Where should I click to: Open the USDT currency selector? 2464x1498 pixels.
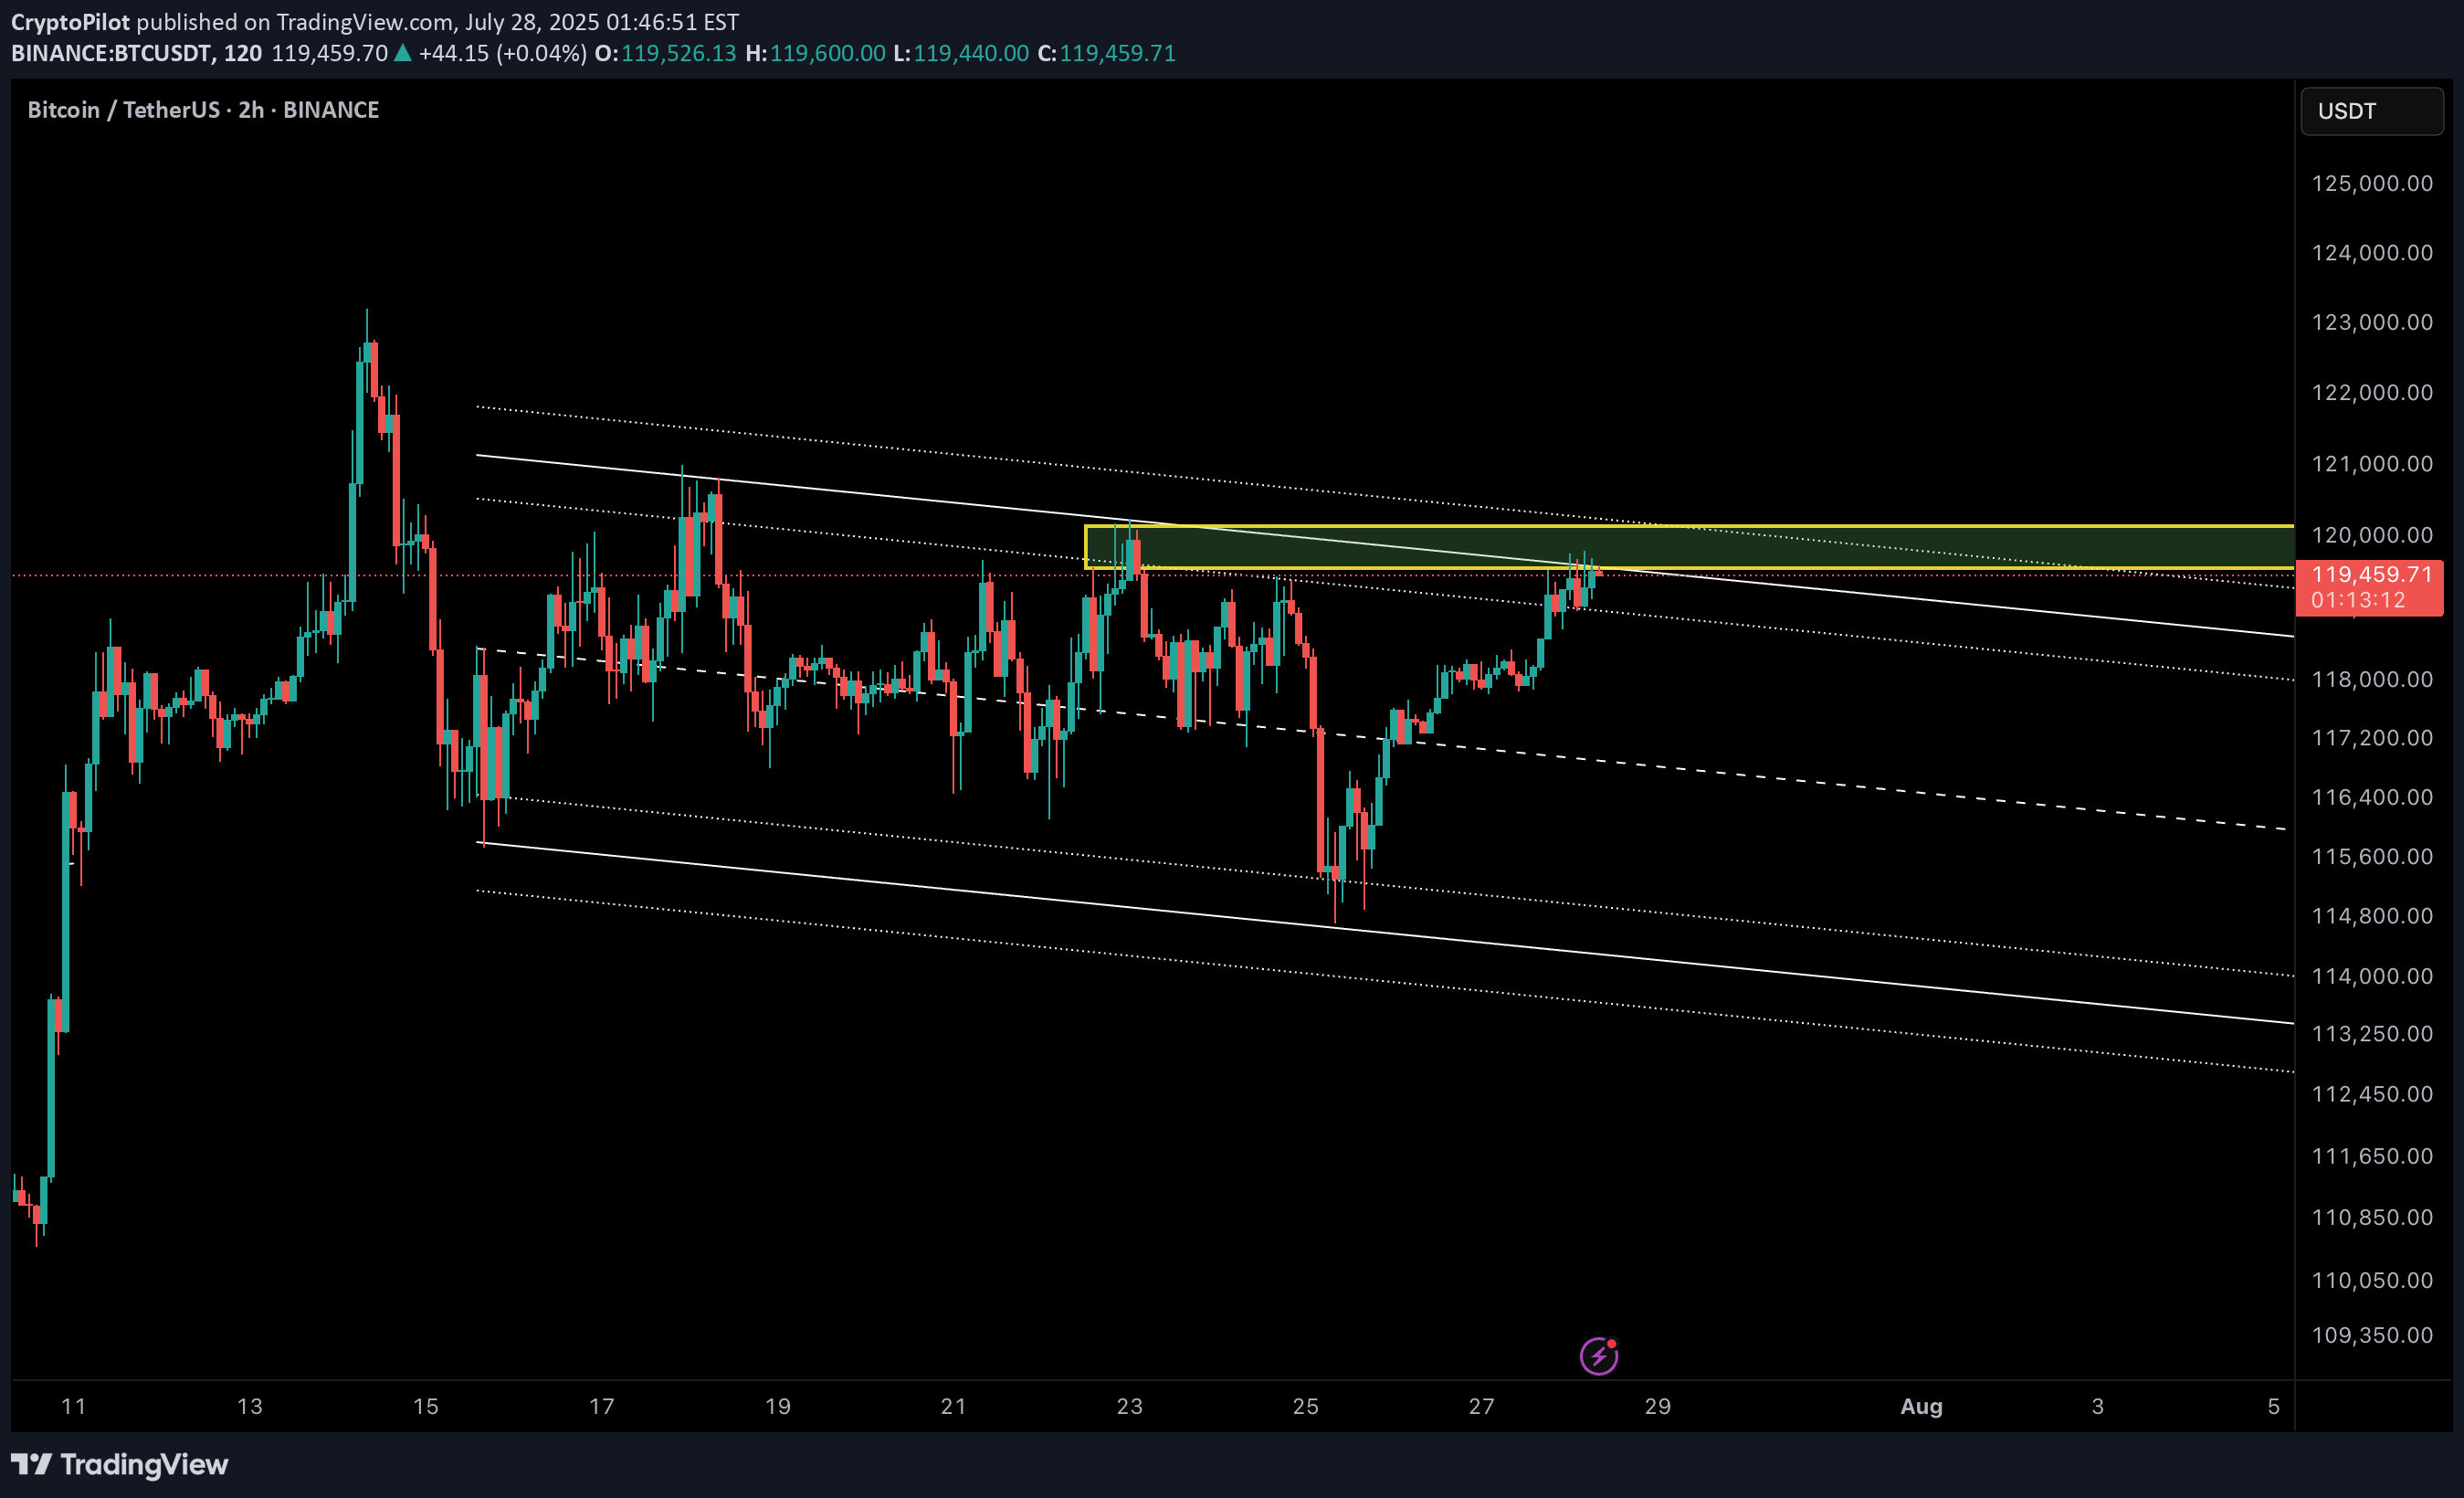click(2371, 111)
